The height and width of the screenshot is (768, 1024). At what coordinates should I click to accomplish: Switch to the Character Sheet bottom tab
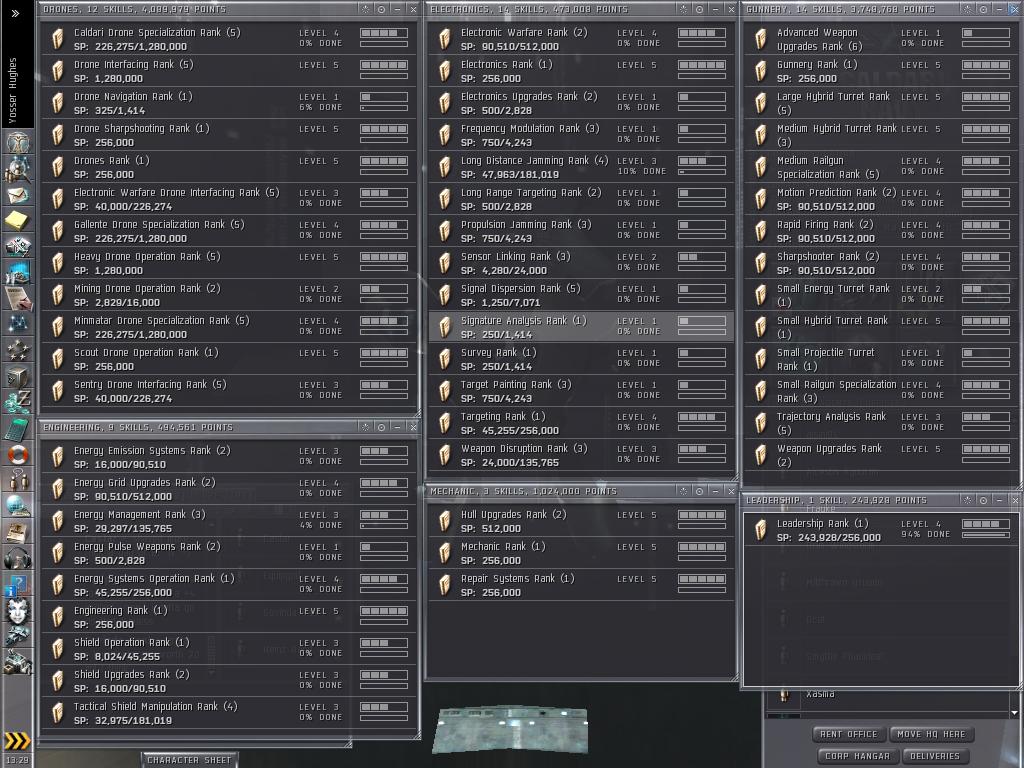[x=189, y=760]
